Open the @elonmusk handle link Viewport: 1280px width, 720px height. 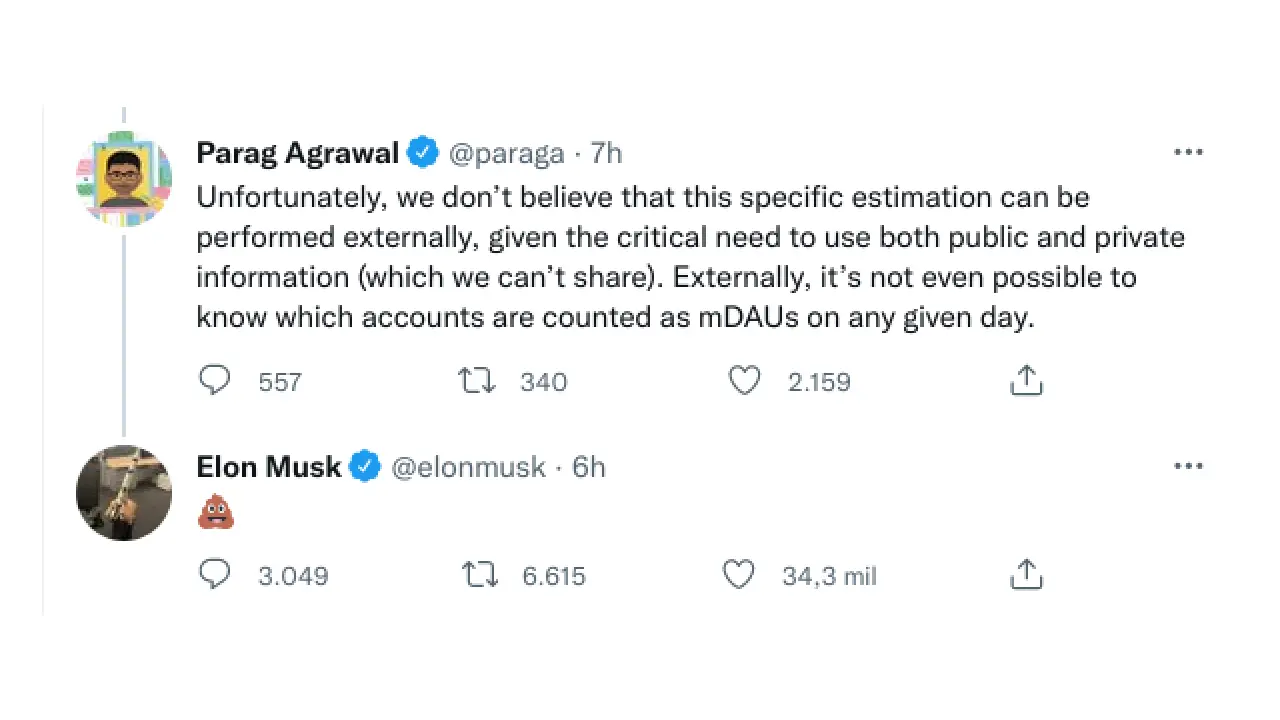pyautogui.click(x=468, y=467)
